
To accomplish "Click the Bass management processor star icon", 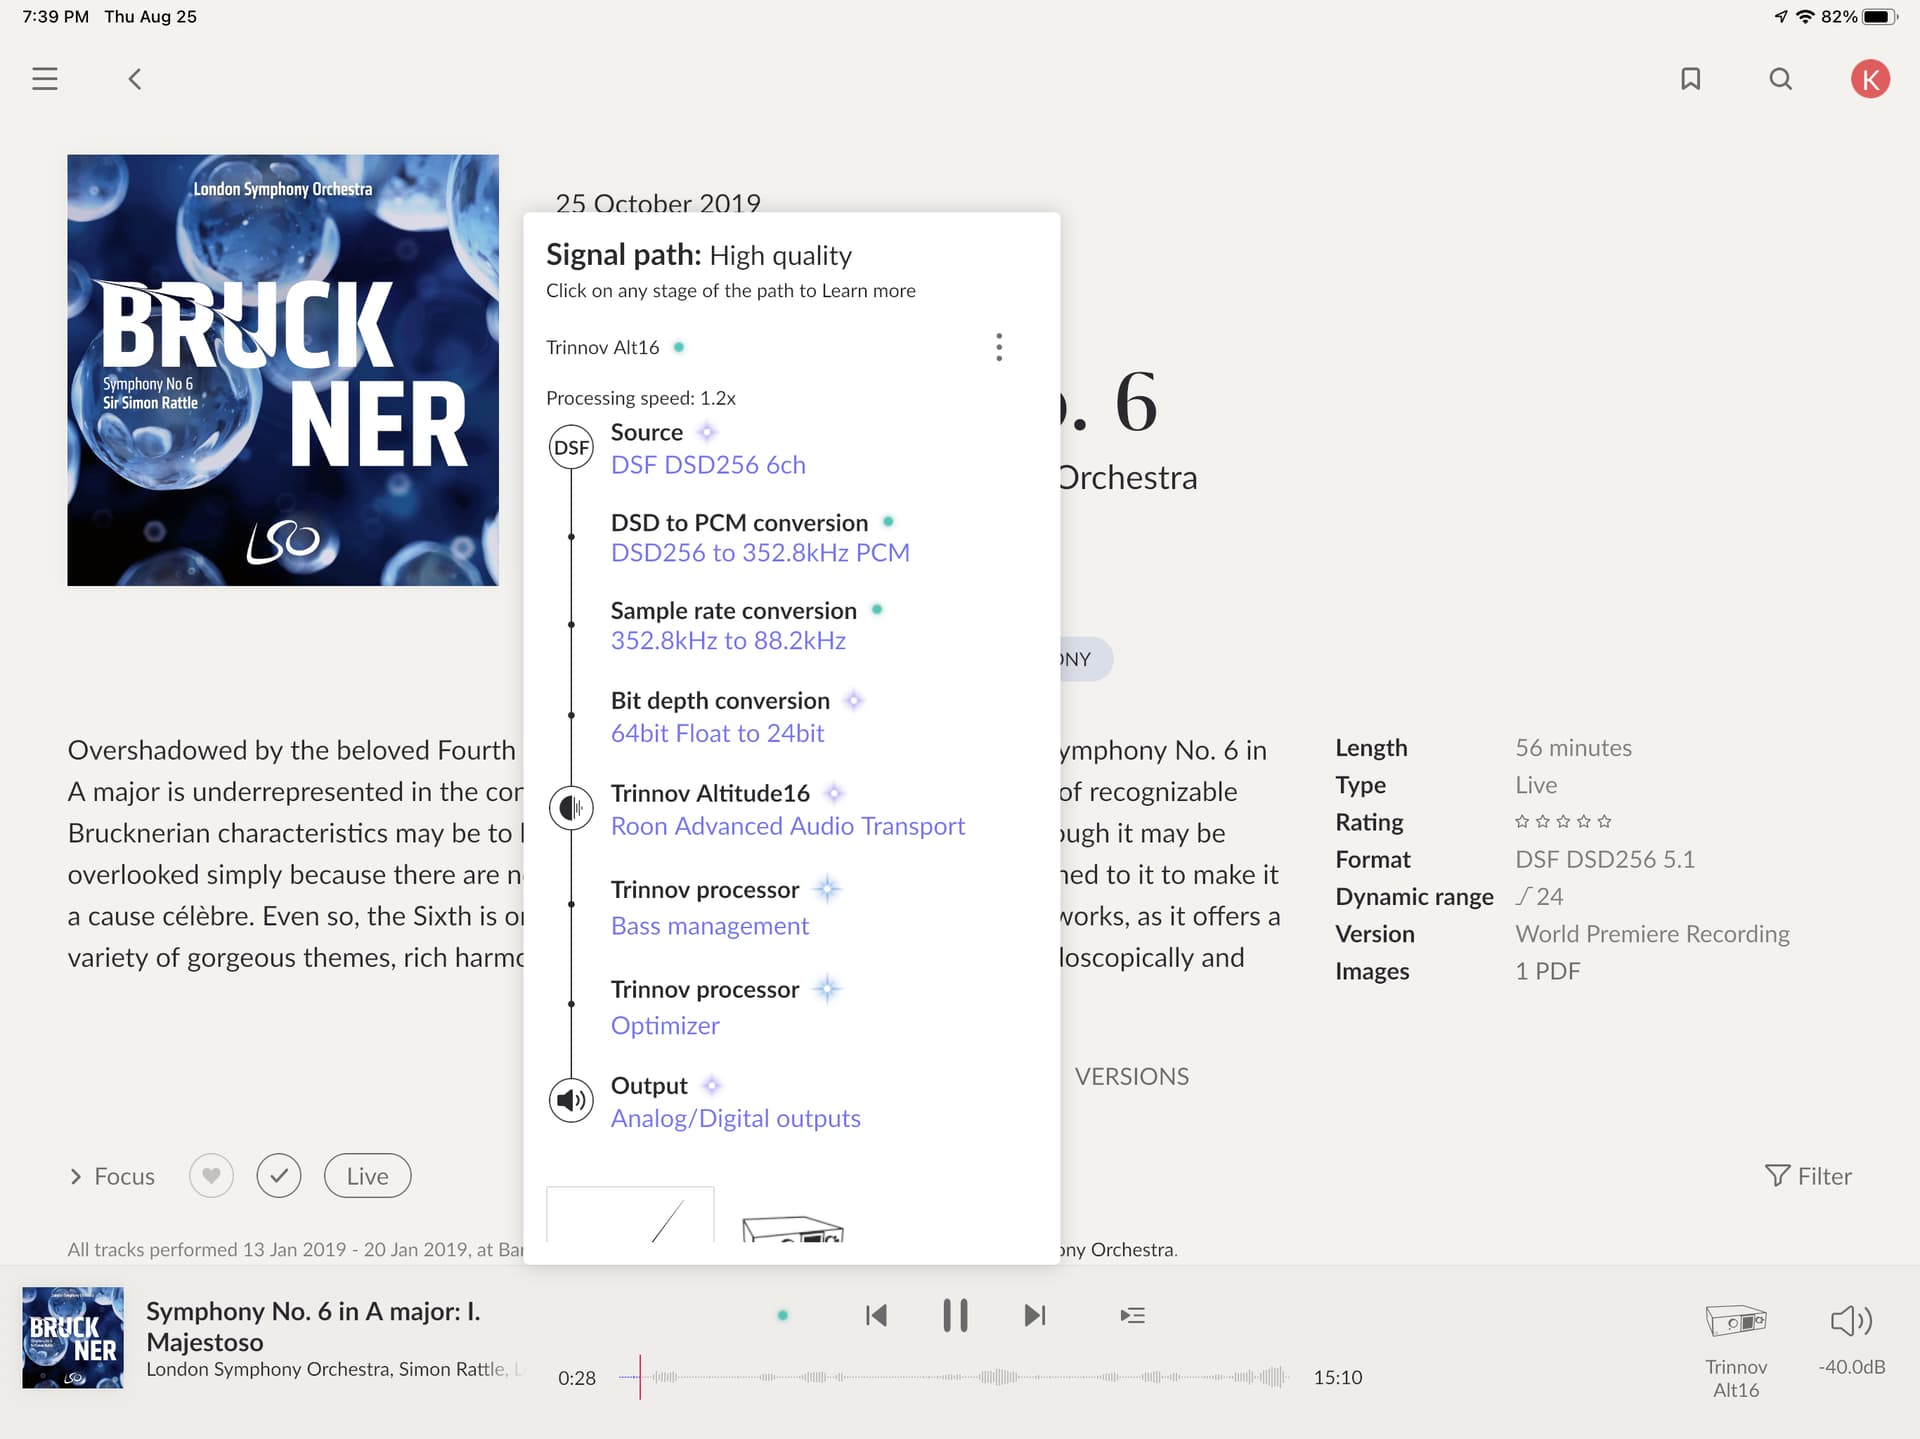I will point(827,888).
